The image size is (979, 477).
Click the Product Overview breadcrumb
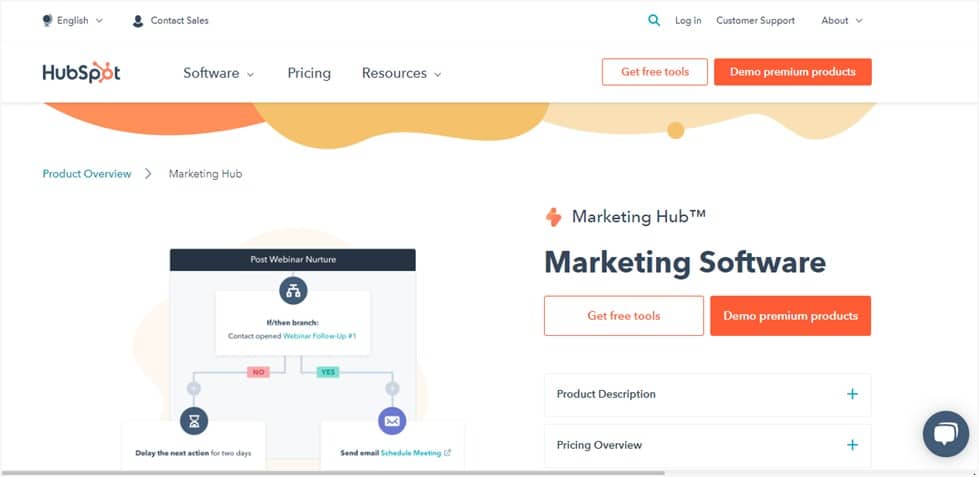pos(87,174)
